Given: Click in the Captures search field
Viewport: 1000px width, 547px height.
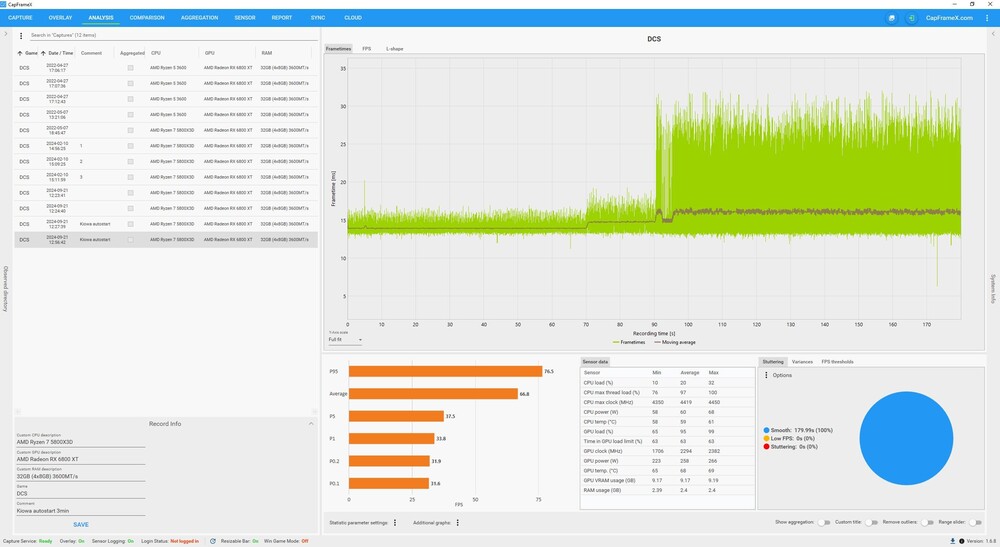Looking at the screenshot, I should [172, 35].
